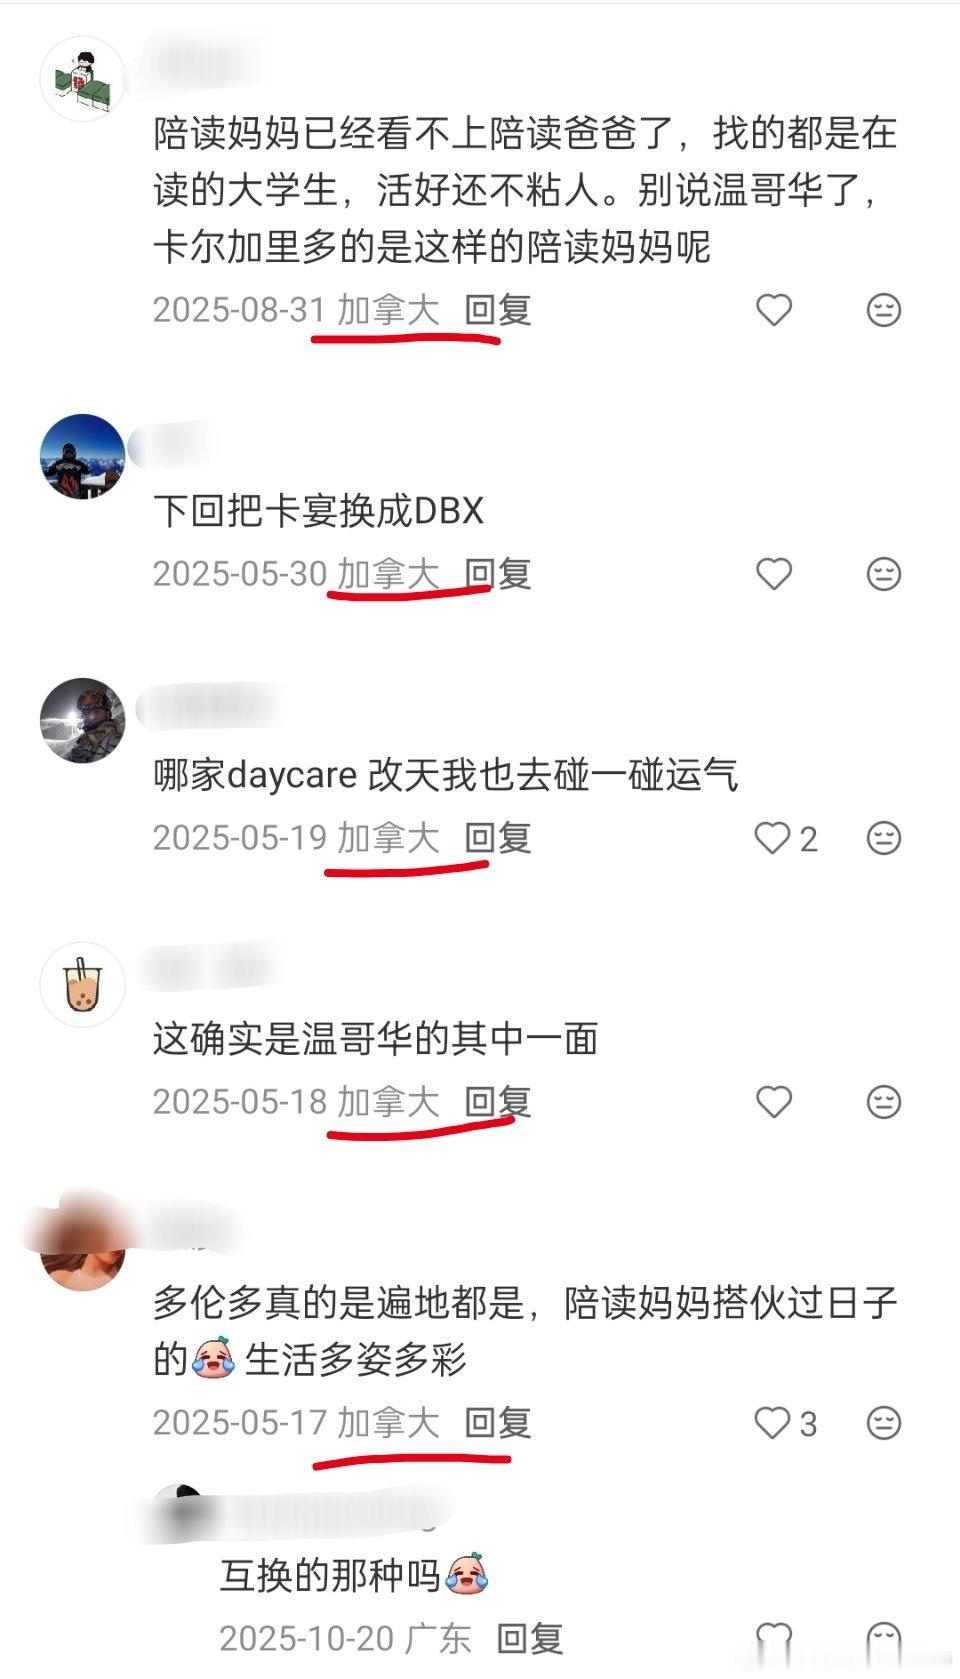
Task: Reply to the 2025-05-18 comment
Action: click(498, 1102)
